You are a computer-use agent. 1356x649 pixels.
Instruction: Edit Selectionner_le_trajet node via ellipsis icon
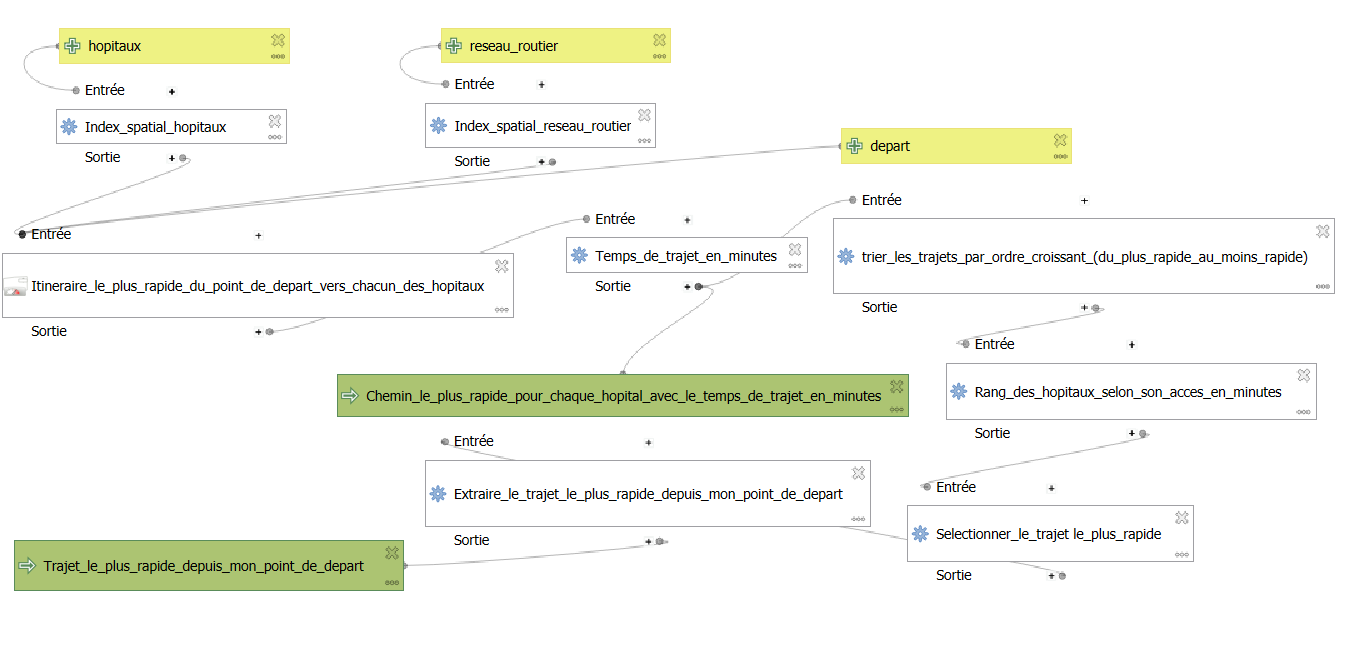tap(1182, 554)
